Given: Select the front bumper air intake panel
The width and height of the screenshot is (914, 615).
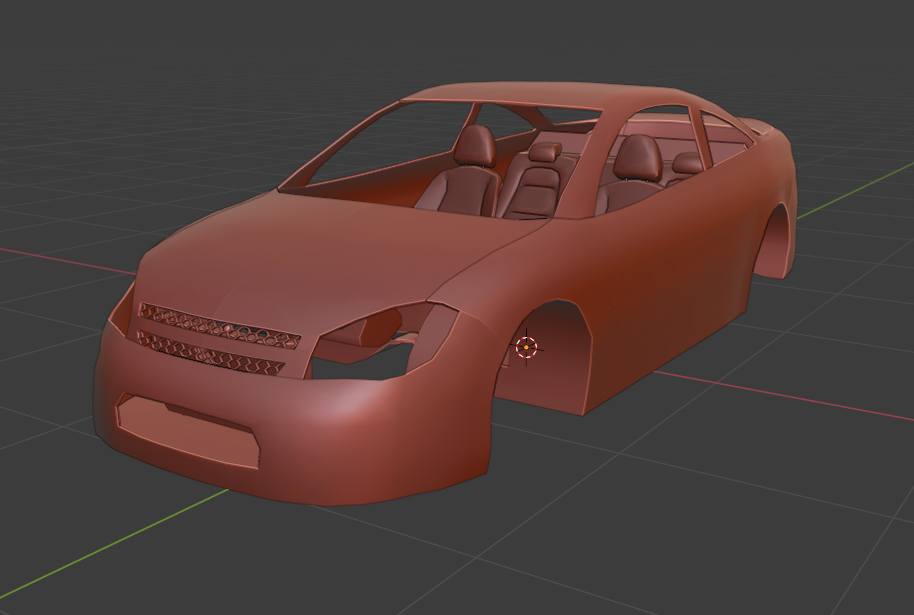Looking at the screenshot, I should click(188, 430).
